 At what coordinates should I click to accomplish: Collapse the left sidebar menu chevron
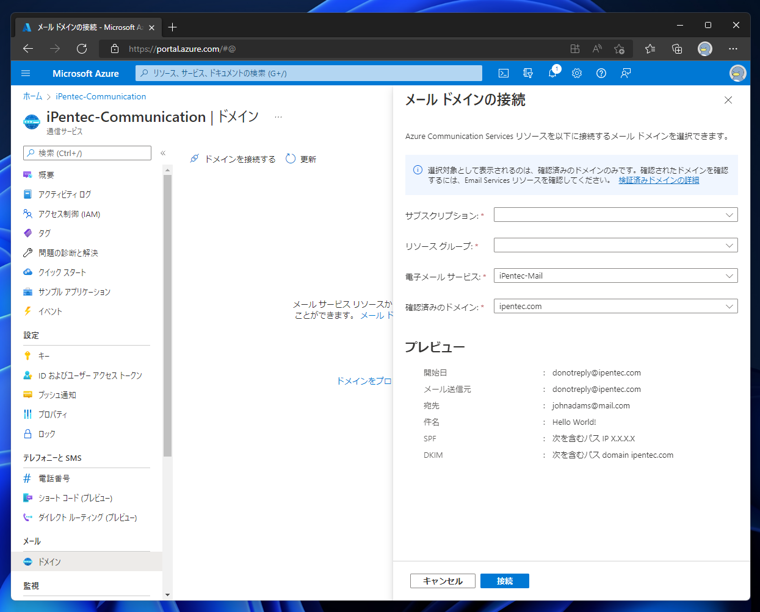pyautogui.click(x=163, y=153)
